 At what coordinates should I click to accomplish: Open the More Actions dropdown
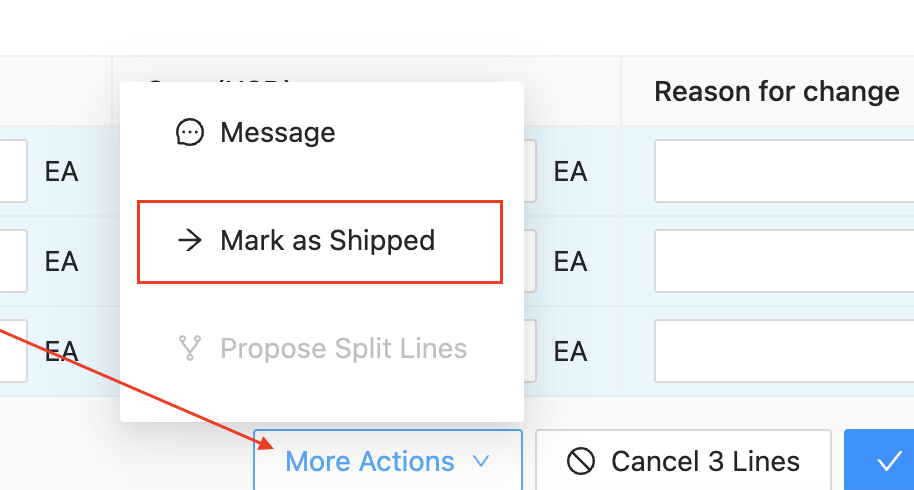coord(388,460)
